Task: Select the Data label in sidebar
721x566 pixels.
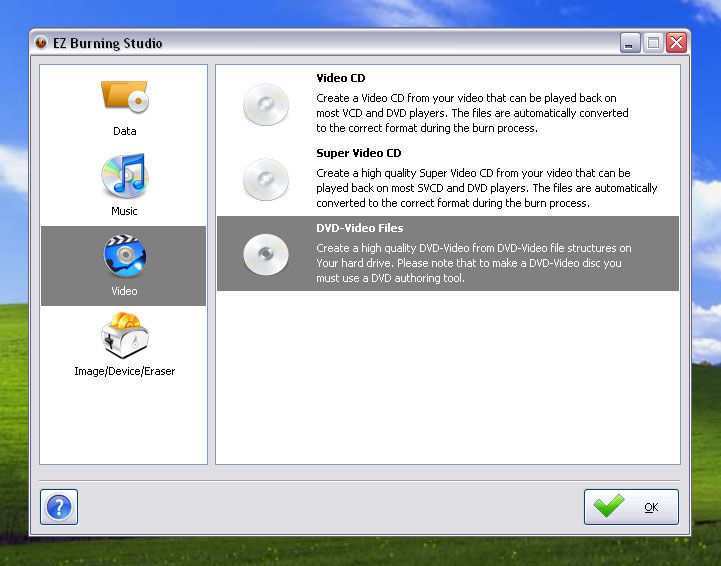Action: [x=125, y=131]
